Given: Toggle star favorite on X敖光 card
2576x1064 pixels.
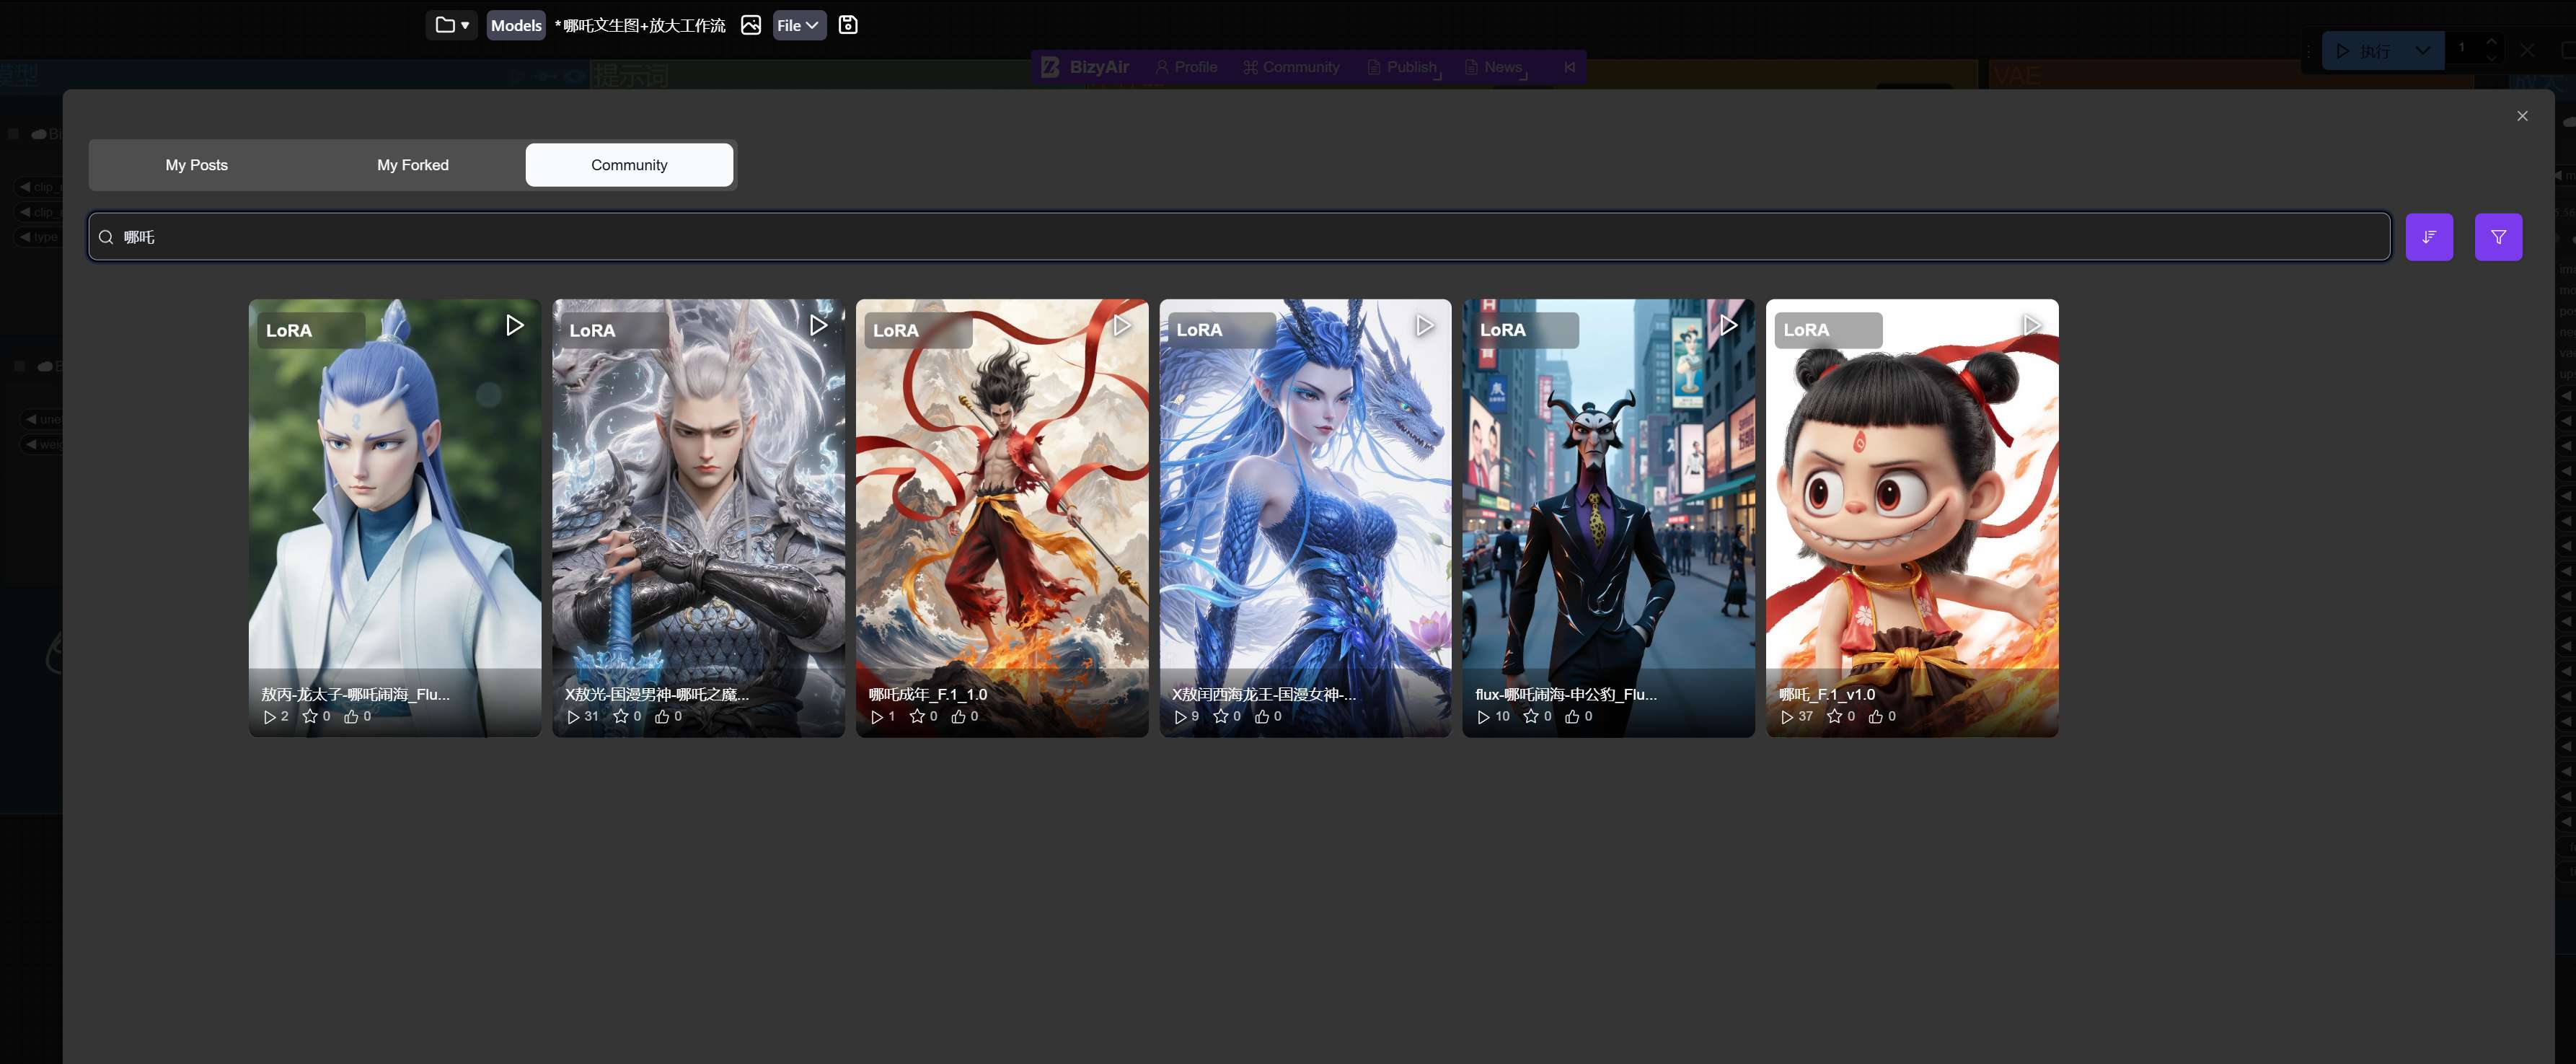Looking at the screenshot, I should click(x=620, y=716).
